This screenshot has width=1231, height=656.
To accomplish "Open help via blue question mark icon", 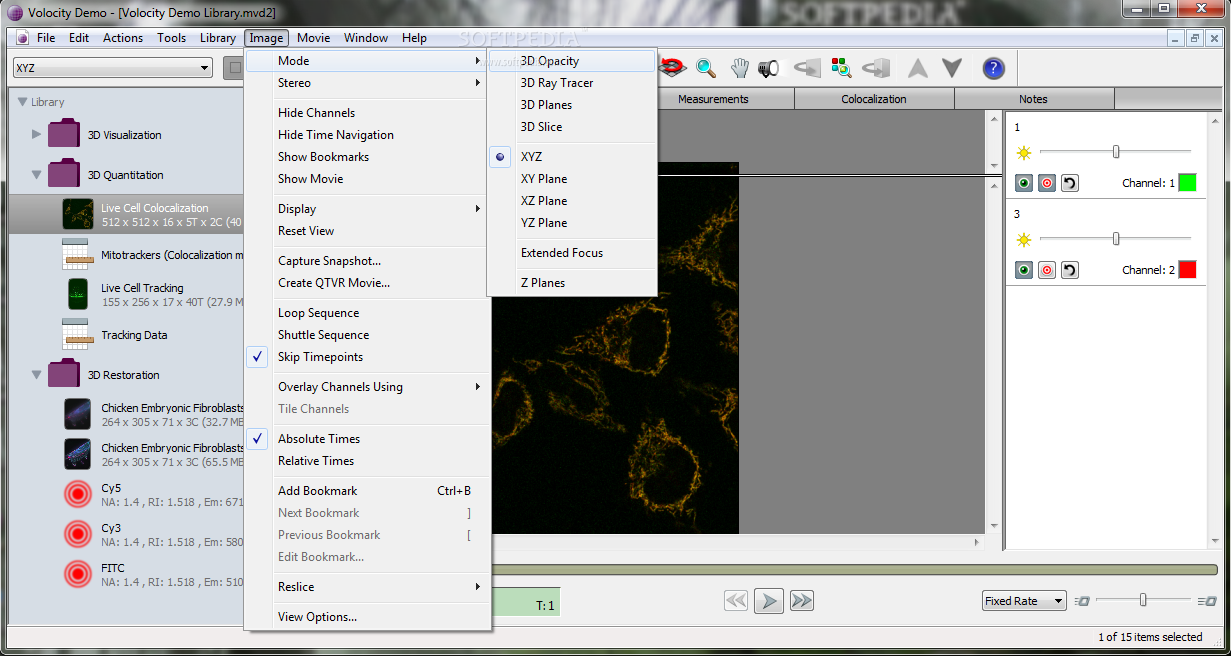I will tap(993, 68).
